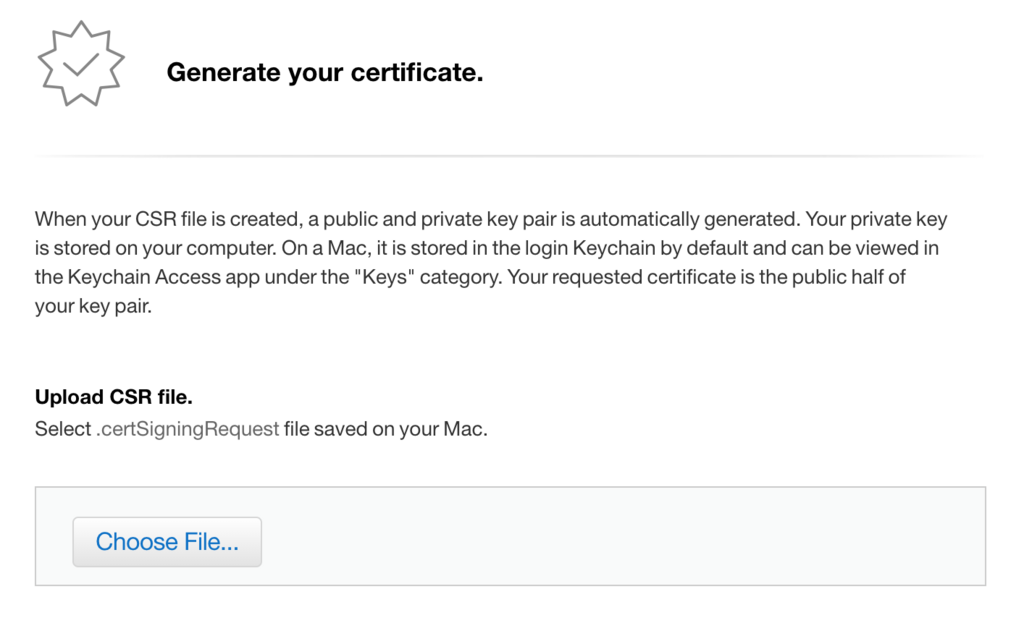
Task: Click the phrase "is stored on your computer"
Action: 155,248
